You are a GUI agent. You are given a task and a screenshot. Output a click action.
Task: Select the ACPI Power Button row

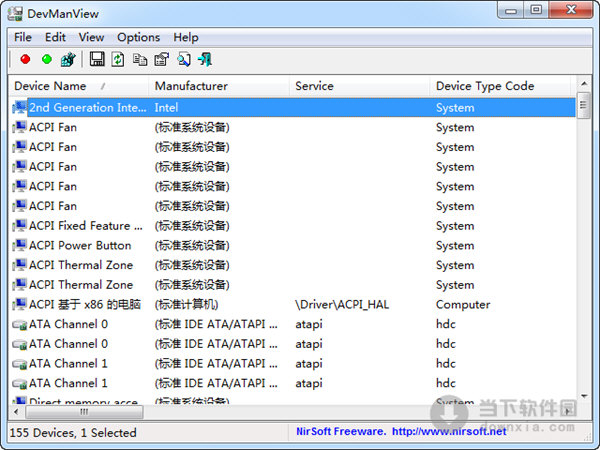point(293,245)
